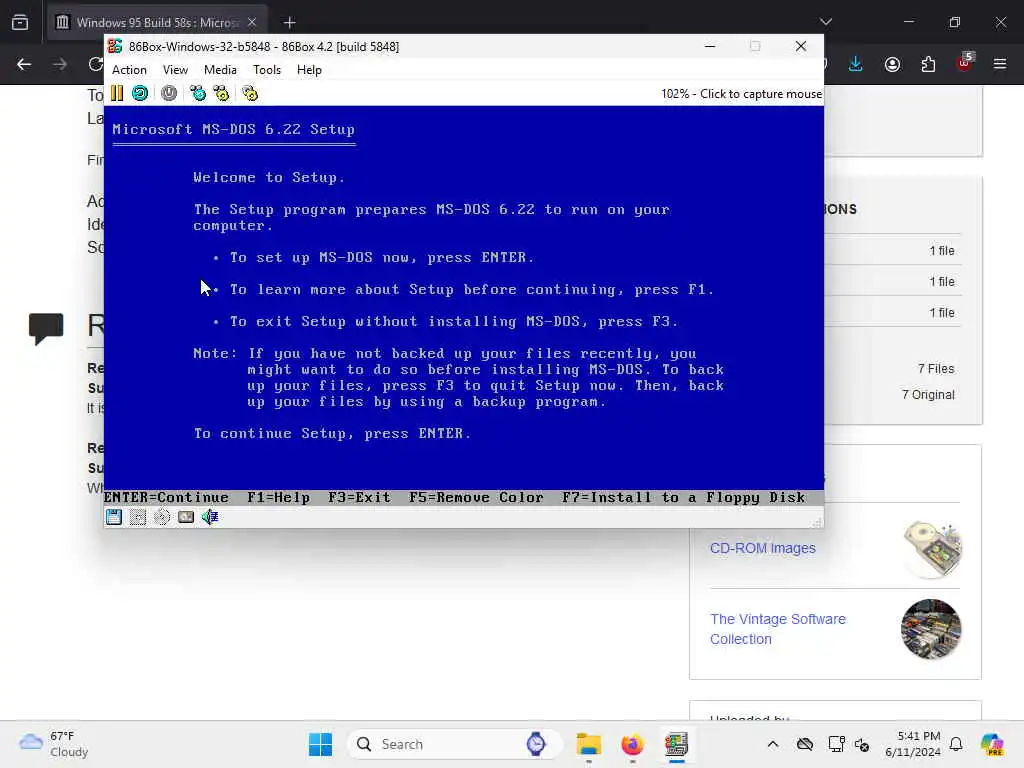Reload the browser page
Viewport: 1024px width, 768px height.
pos(95,64)
